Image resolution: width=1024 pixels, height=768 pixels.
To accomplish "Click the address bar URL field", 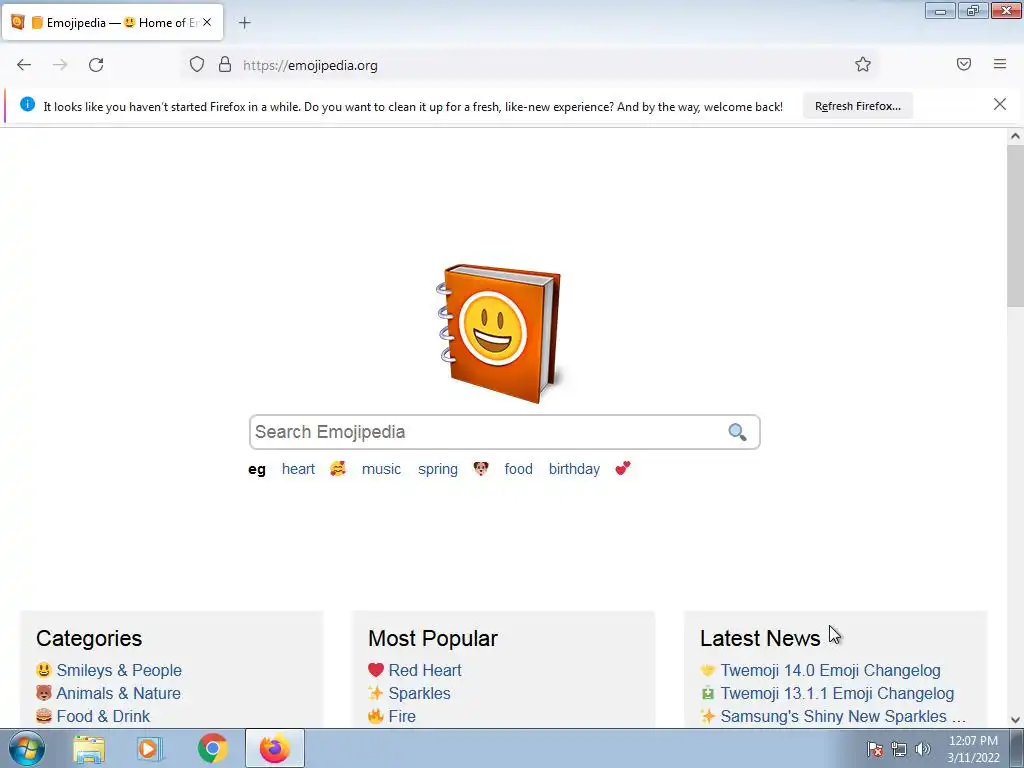I will pyautogui.click(x=529, y=65).
